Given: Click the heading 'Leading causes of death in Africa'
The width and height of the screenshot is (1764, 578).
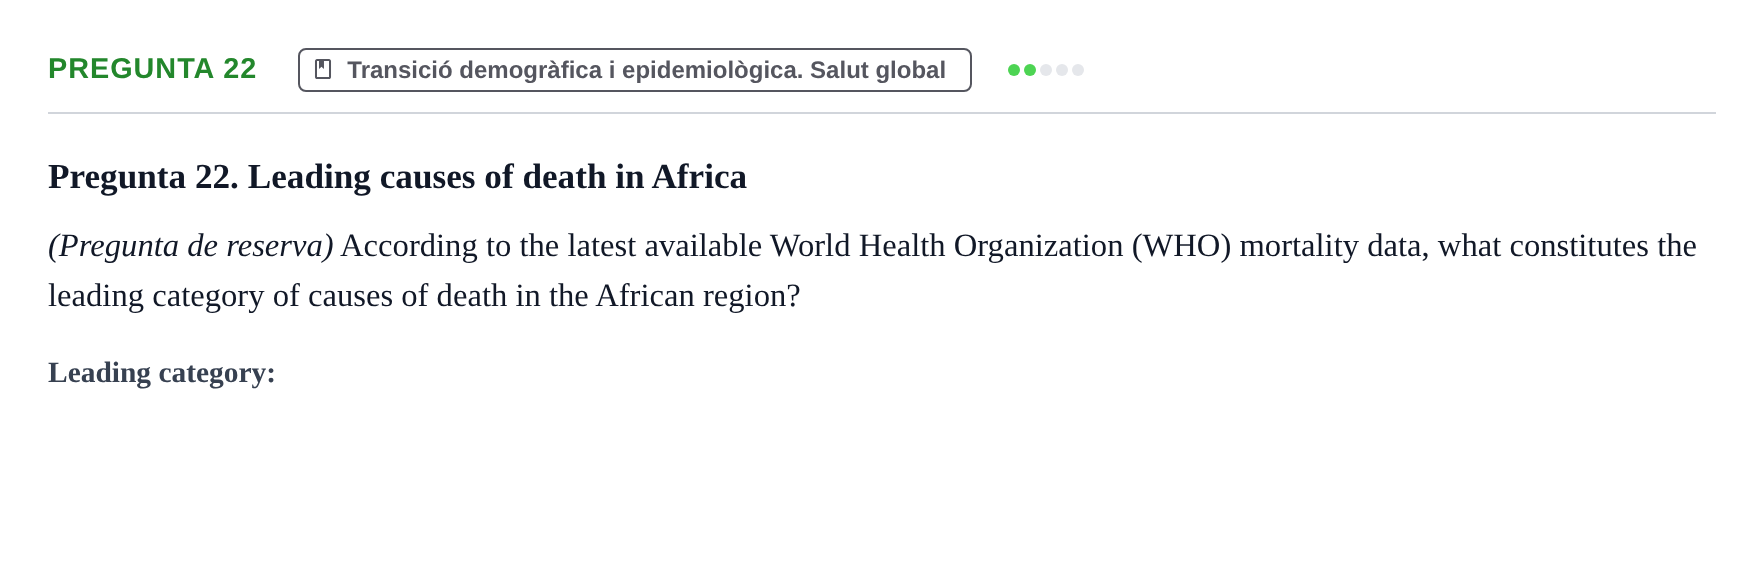Looking at the screenshot, I should click(x=497, y=176).
